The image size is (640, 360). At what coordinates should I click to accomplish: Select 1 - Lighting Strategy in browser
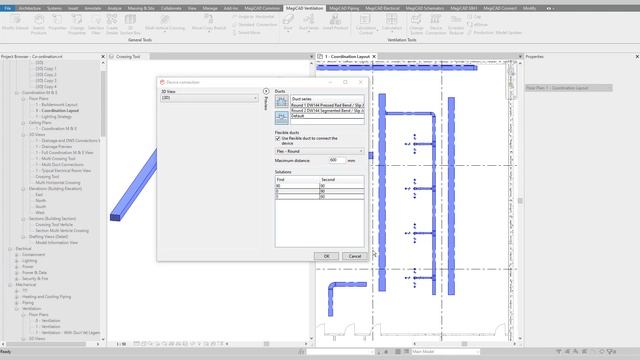(53, 117)
